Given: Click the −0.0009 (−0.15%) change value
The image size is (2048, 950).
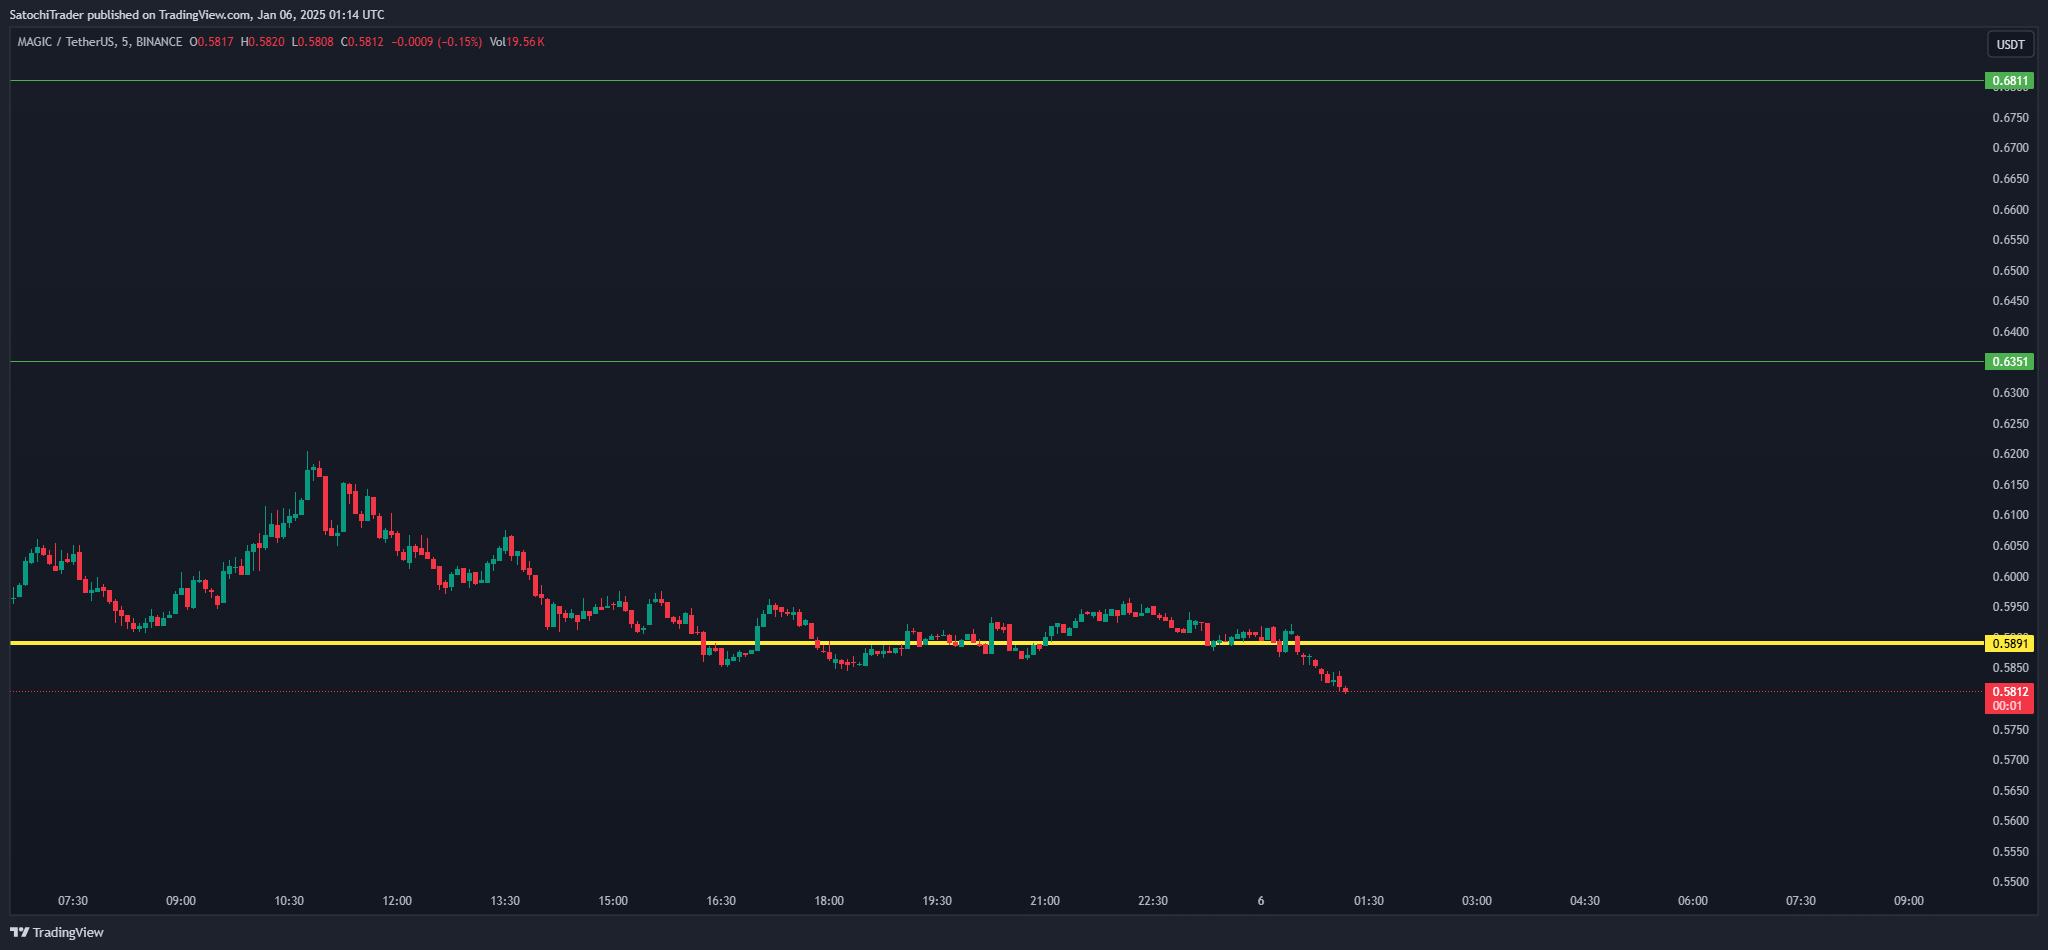Looking at the screenshot, I should [x=436, y=42].
